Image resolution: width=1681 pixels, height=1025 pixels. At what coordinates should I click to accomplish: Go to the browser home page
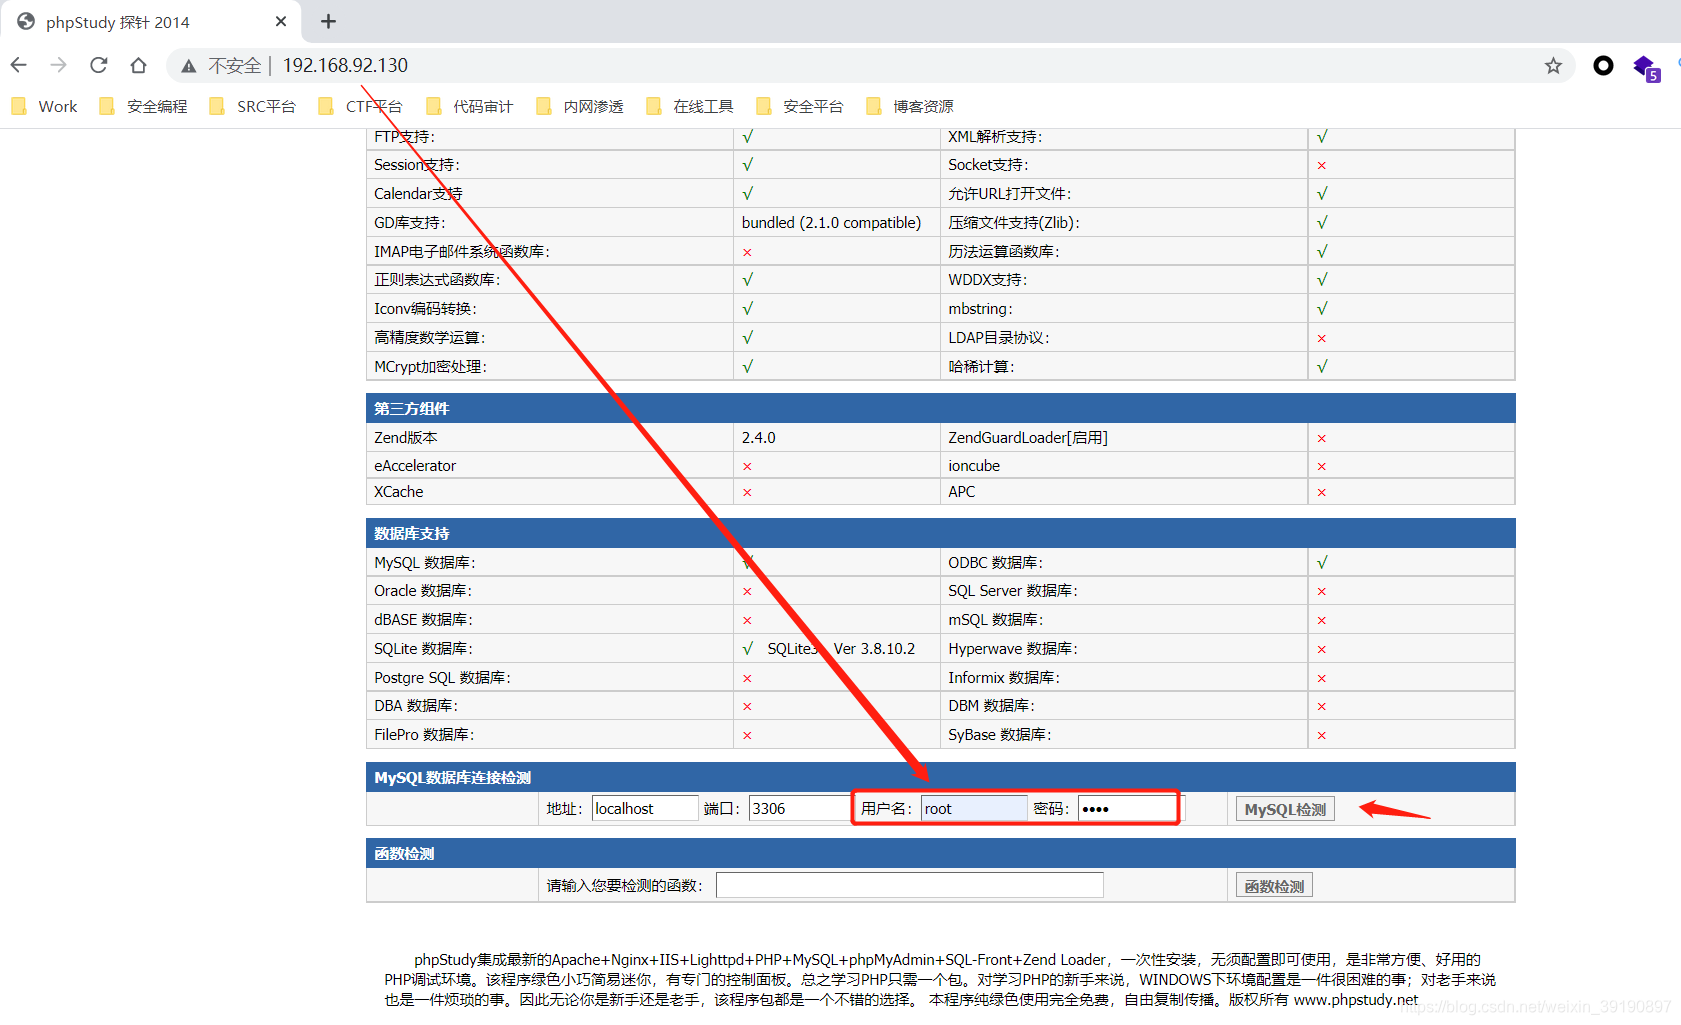pyautogui.click(x=138, y=65)
